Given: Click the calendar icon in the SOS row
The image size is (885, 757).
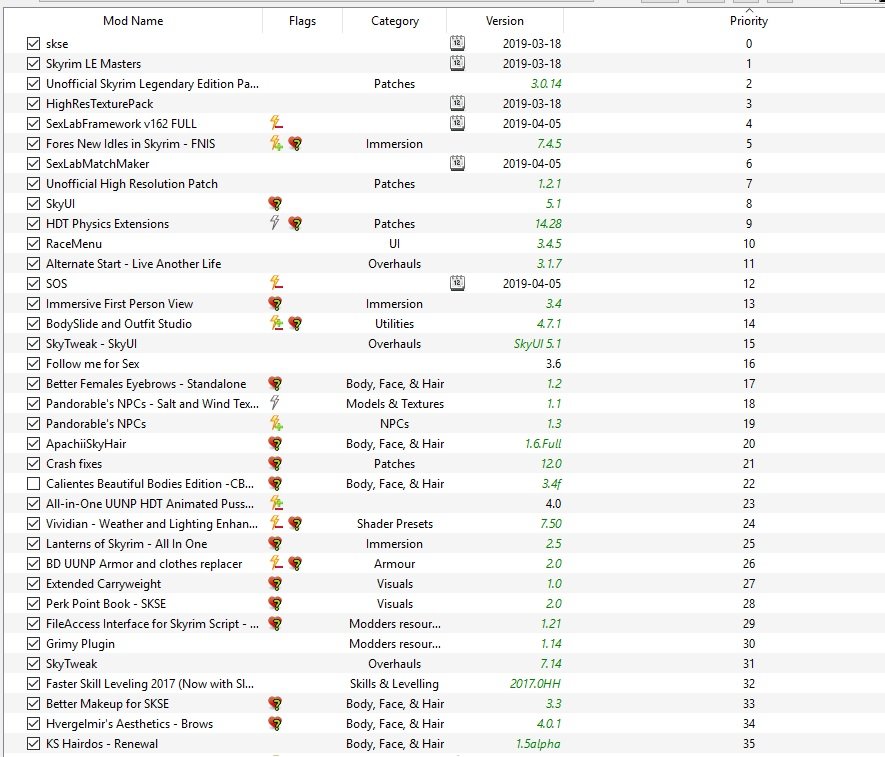Looking at the screenshot, I should (x=457, y=283).
